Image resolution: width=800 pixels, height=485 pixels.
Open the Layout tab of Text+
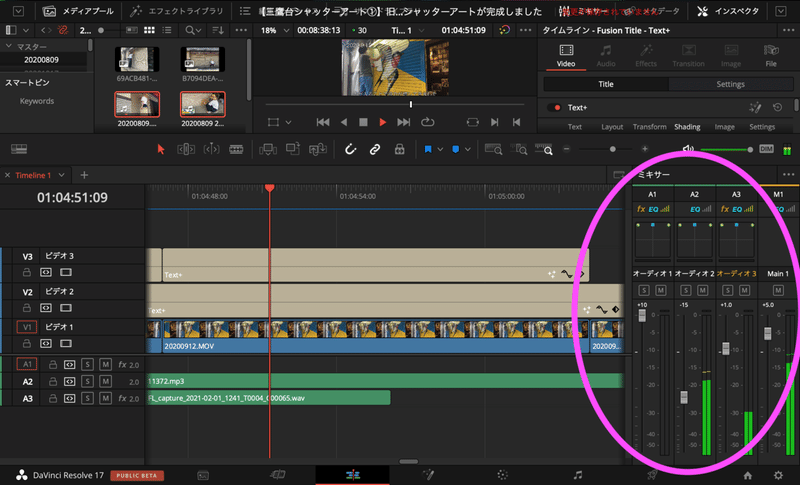click(x=612, y=126)
